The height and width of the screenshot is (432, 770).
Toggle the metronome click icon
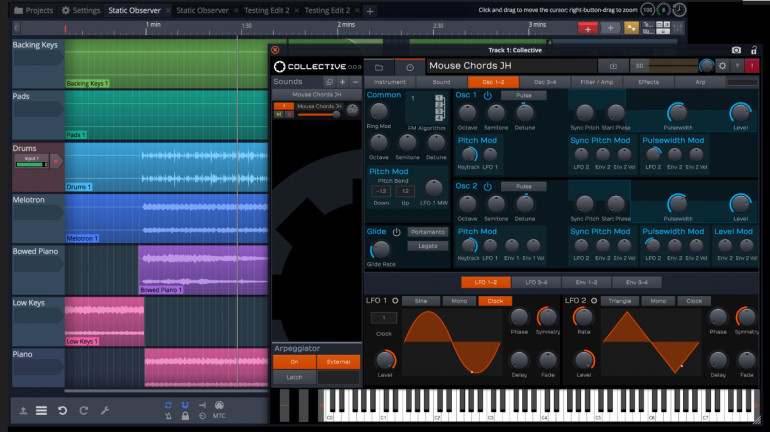pyautogui.click(x=168, y=416)
